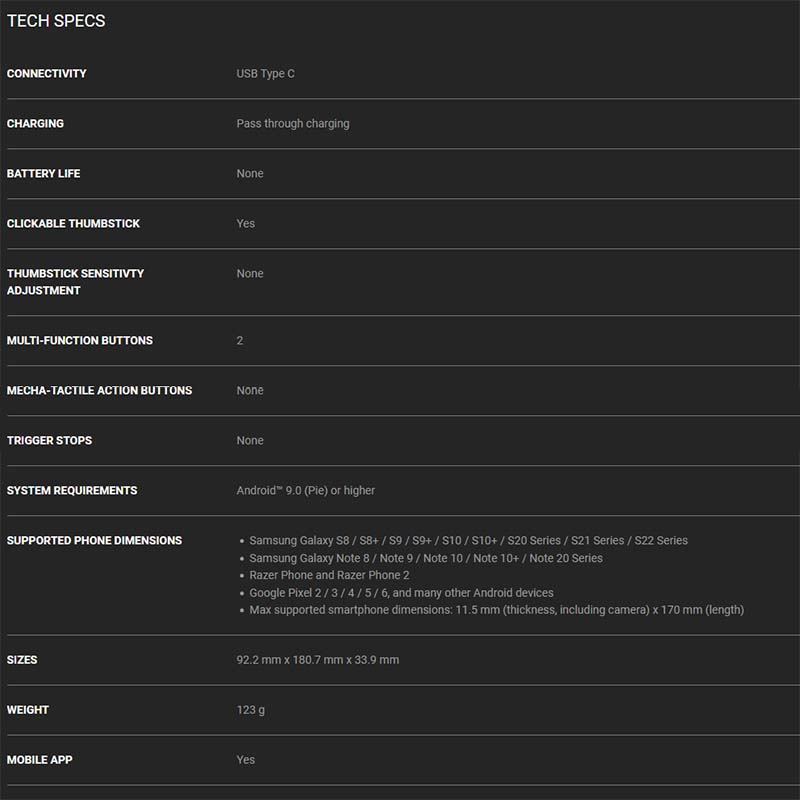Click the TECH SPECS heading

tap(56, 21)
